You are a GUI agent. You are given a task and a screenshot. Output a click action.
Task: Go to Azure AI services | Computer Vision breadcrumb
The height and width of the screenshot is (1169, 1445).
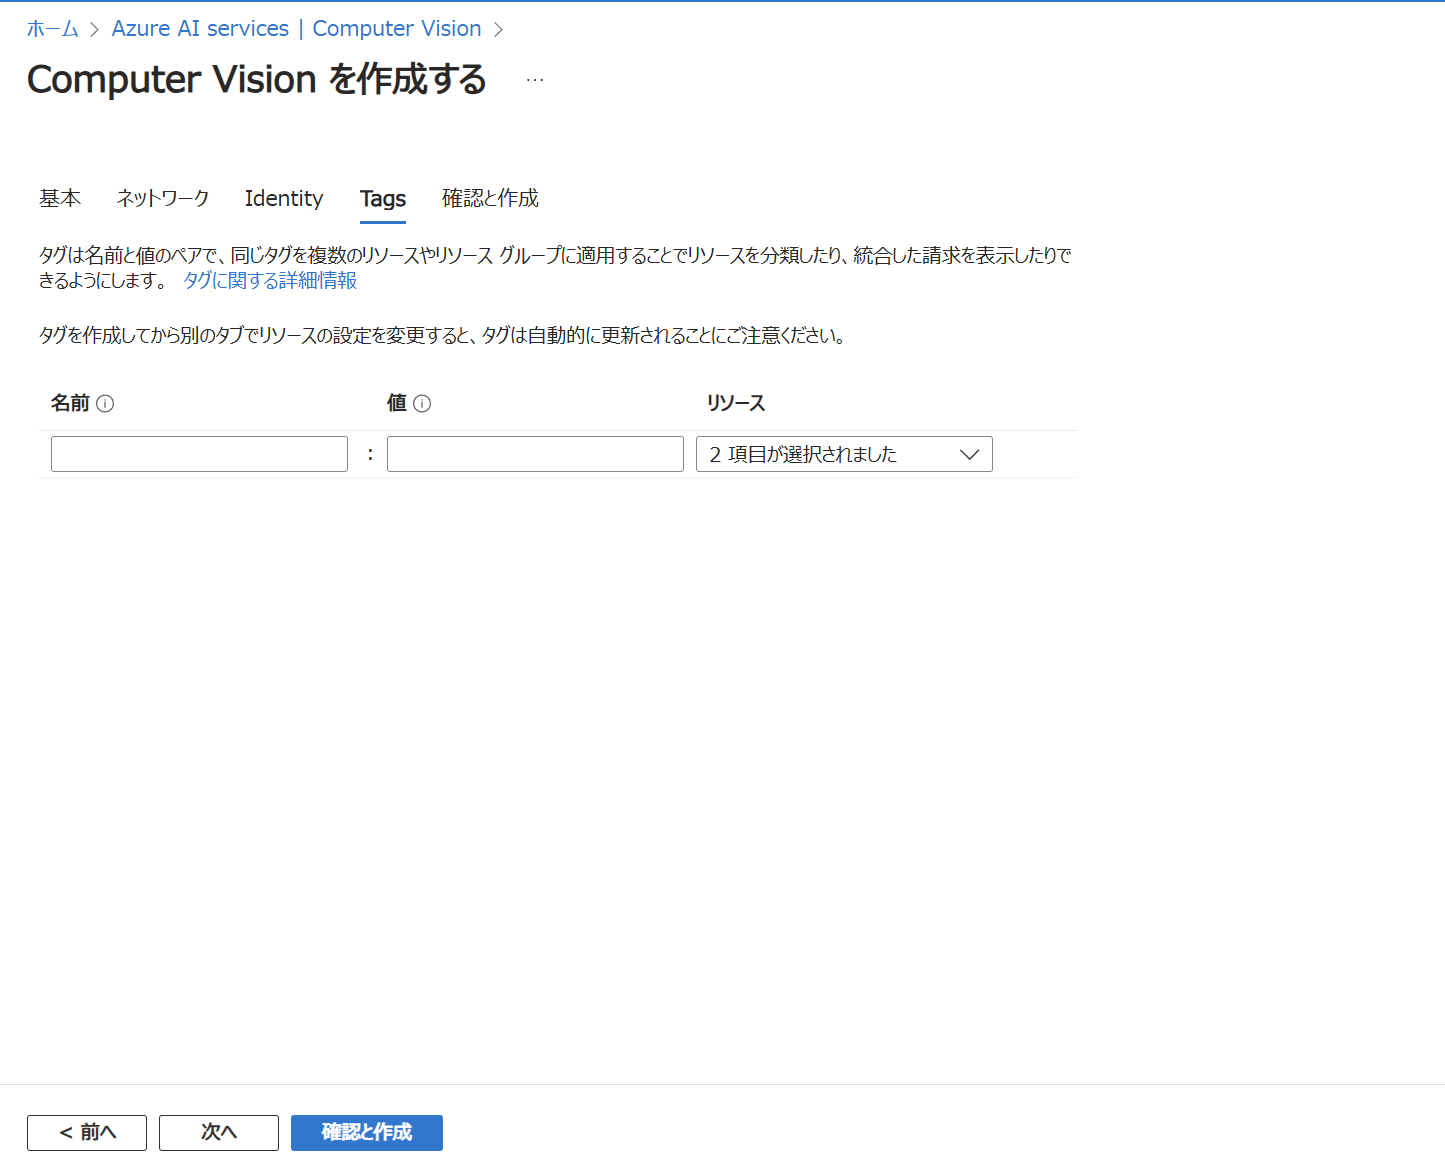click(x=296, y=29)
